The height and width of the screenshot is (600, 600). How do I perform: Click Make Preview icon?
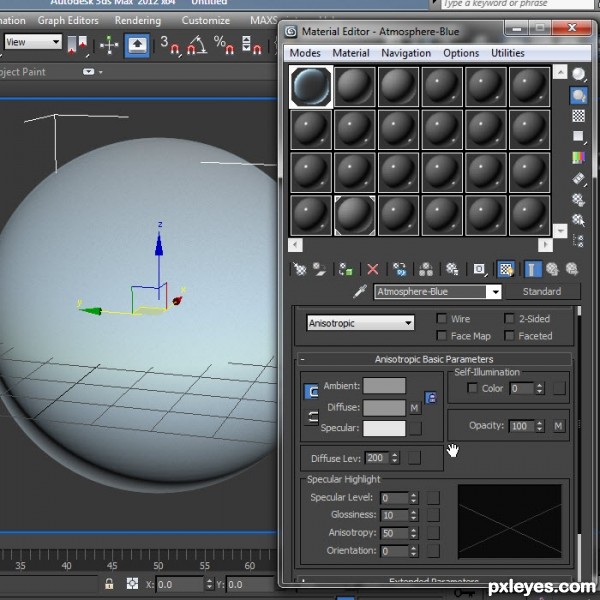click(x=578, y=178)
